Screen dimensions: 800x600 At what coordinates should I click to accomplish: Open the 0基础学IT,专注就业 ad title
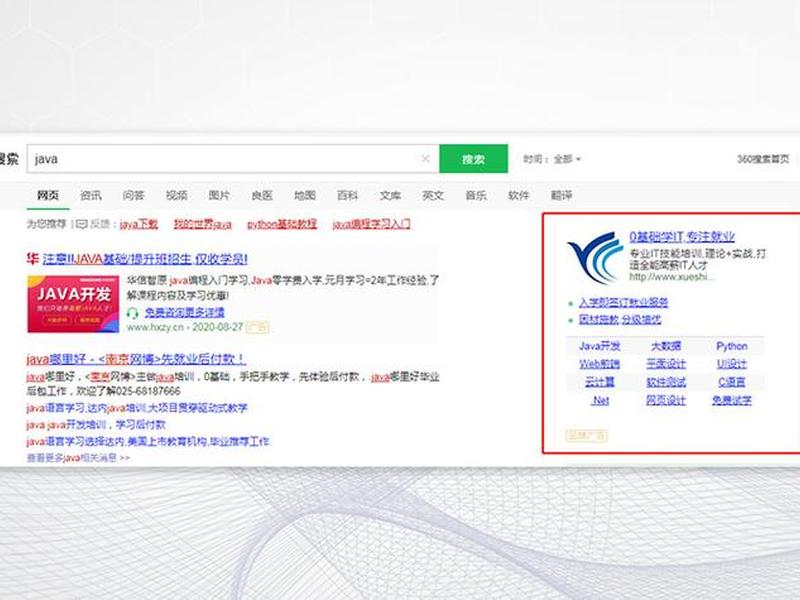click(682, 237)
